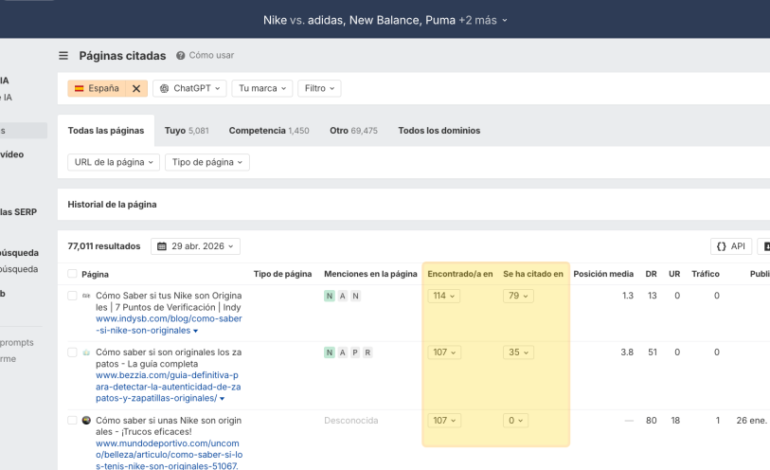Open the mundodeportivo row 107 Encontrado/a en dropdown
Screen dimensions: 770x470
point(444,420)
